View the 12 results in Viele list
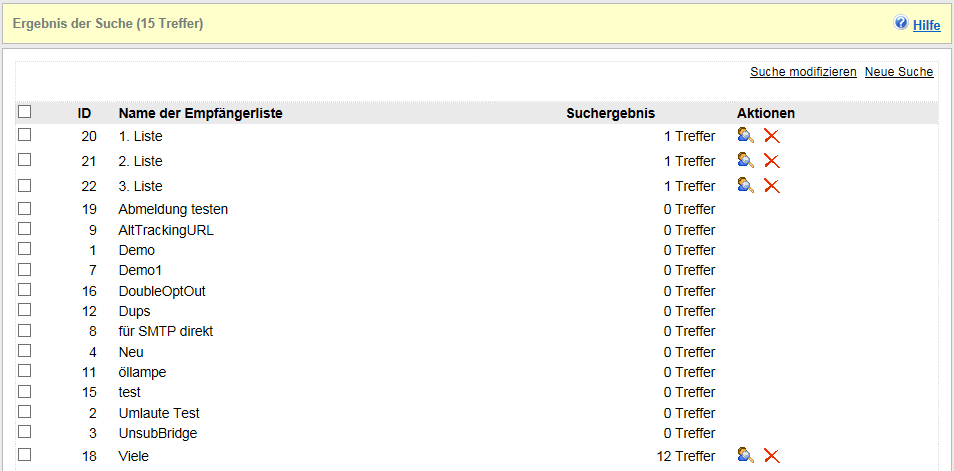Screen dimensions: 954x471 (745, 455)
